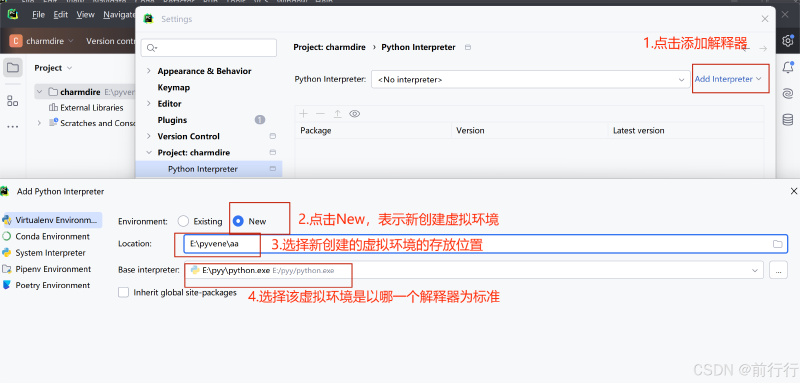Open the Edit menu
800x383 pixels.
(61, 15)
